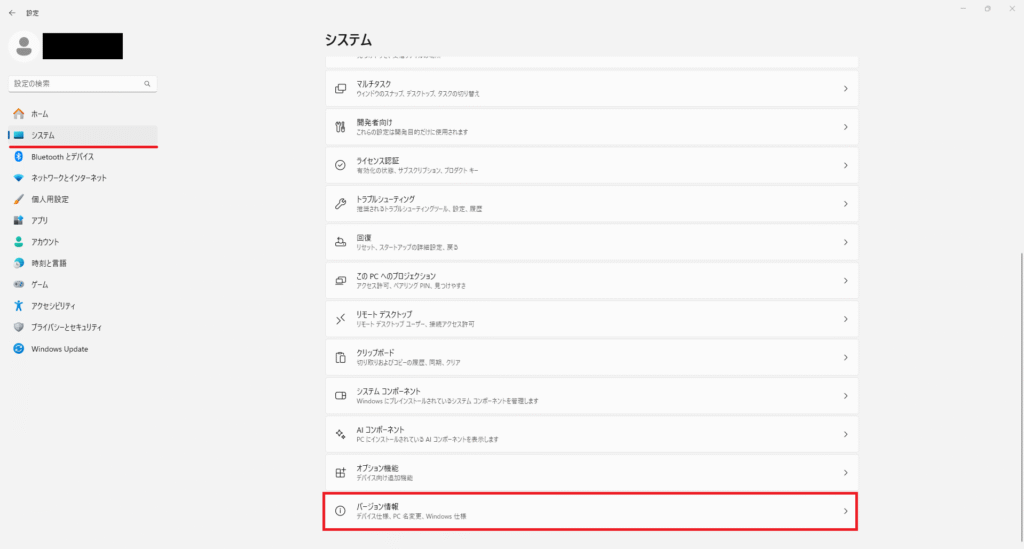The height and width of the screenshot is (549, 1024).
Task: Expand the オプション機能 chevron arrow
Action: coord(845,472)
